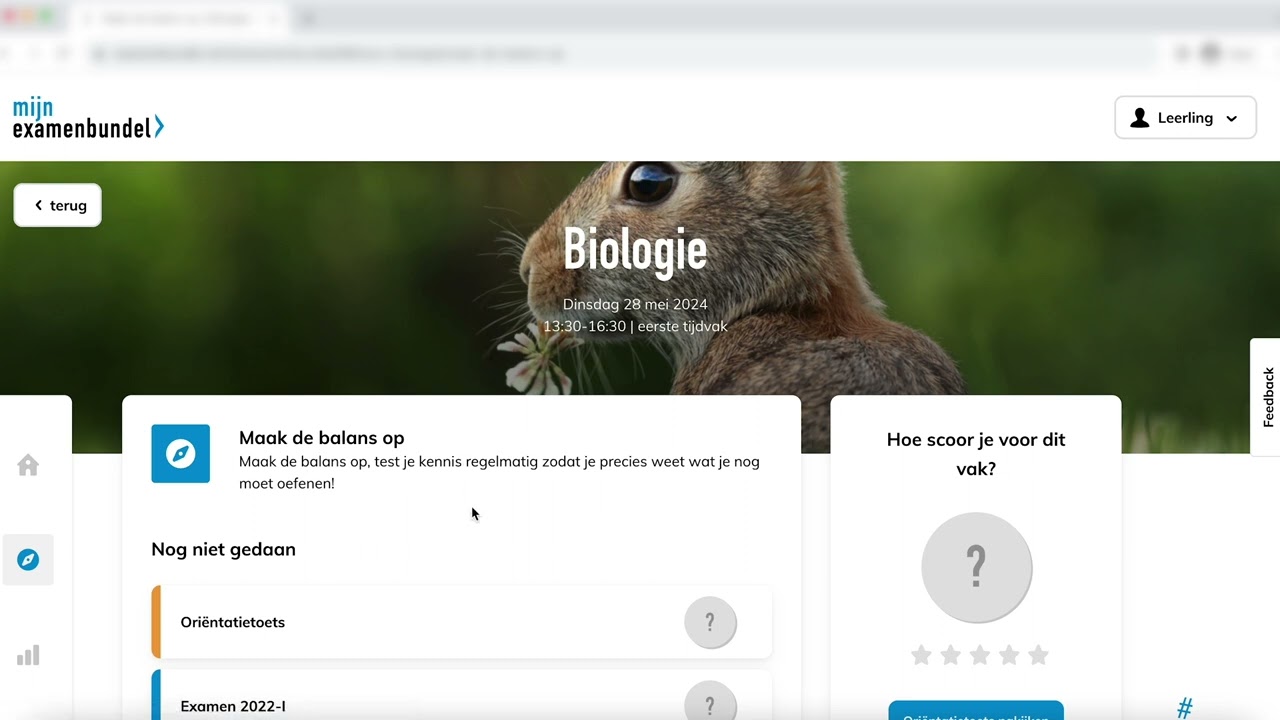
Task: Click the third rating star
Action: click(x=980, y=655)
